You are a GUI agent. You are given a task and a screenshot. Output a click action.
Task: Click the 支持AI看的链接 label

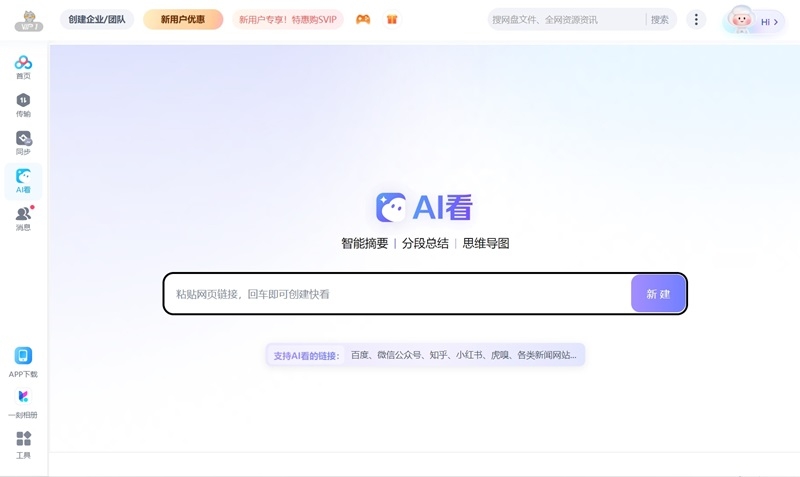(x=306, y=356)
